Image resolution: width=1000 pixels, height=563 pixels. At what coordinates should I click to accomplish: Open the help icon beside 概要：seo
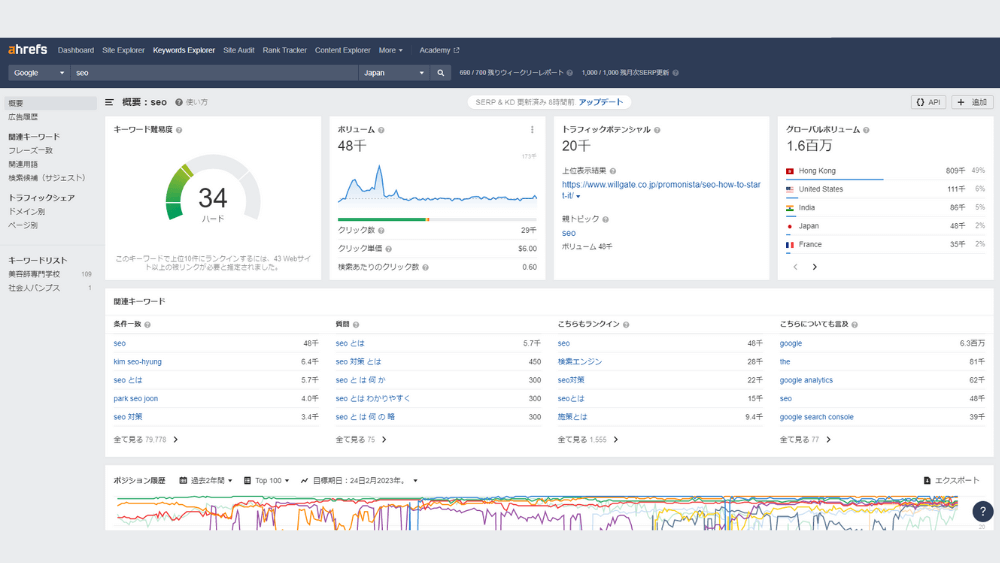[x=179, y=102]
